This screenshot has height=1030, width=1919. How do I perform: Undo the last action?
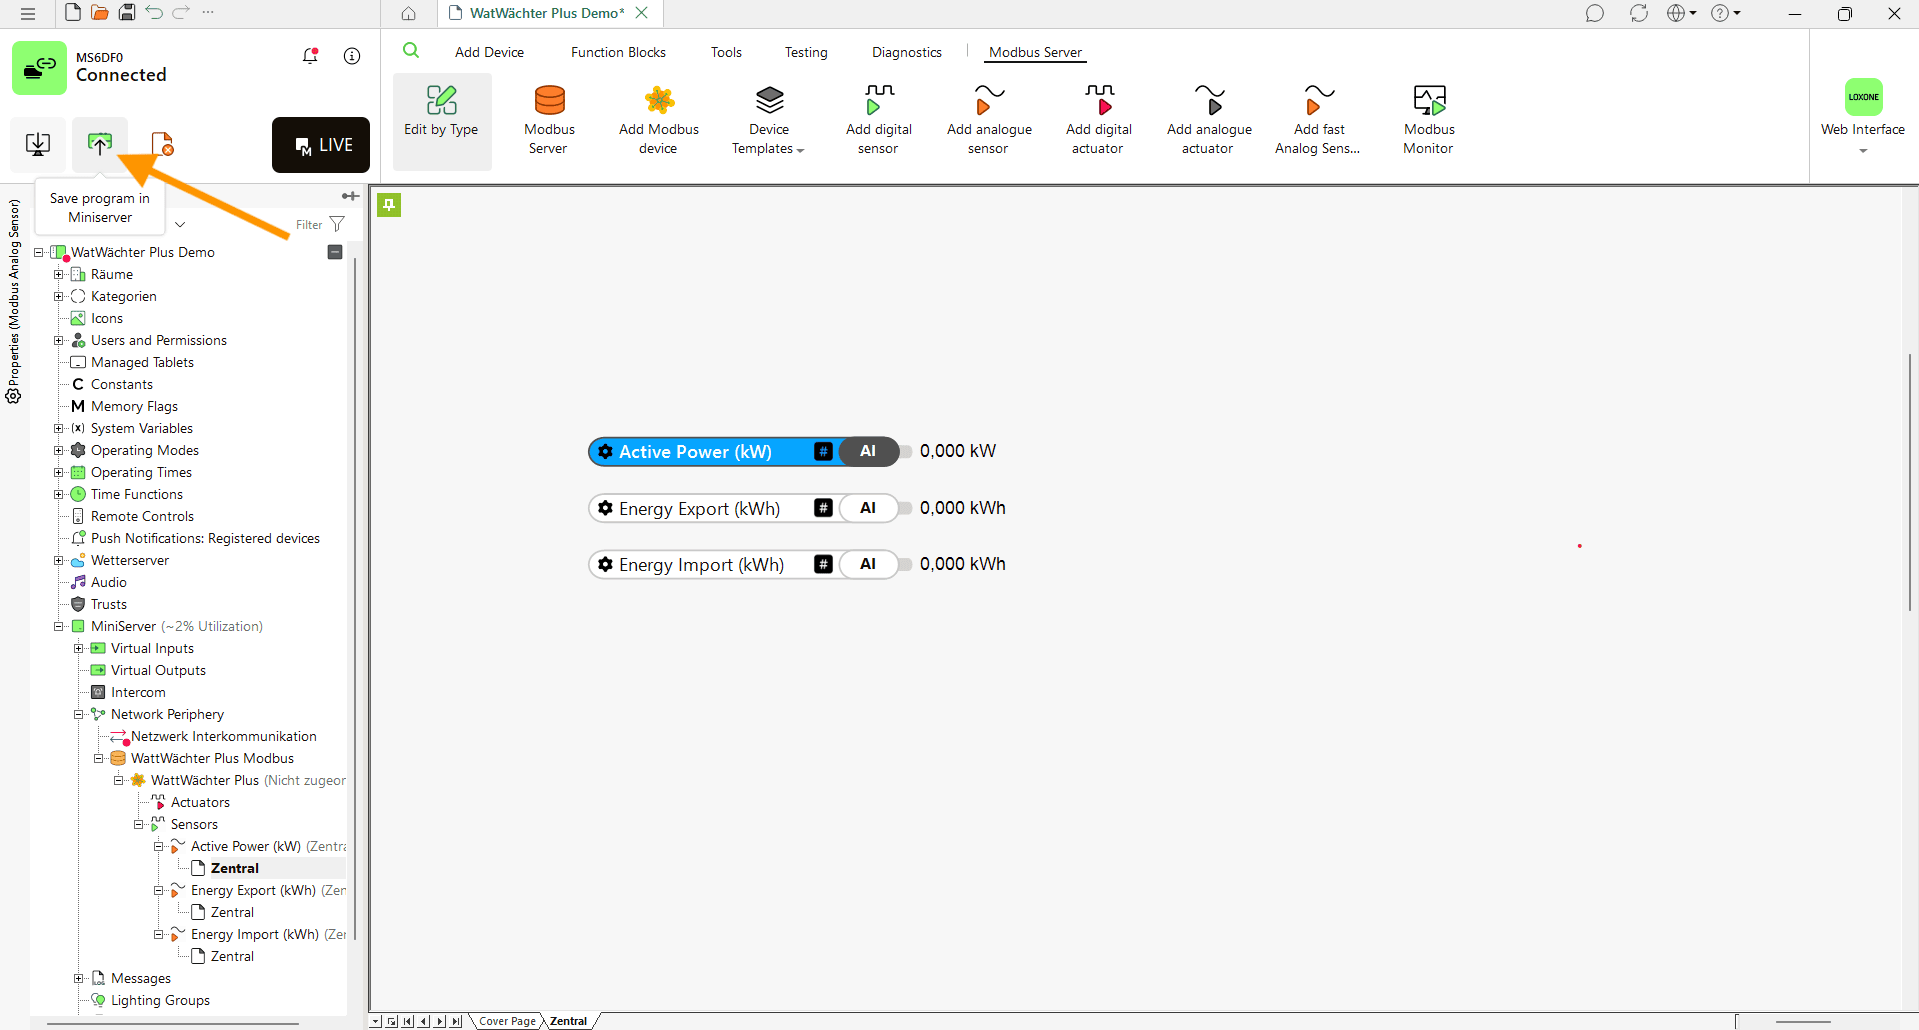click(154, 13)
